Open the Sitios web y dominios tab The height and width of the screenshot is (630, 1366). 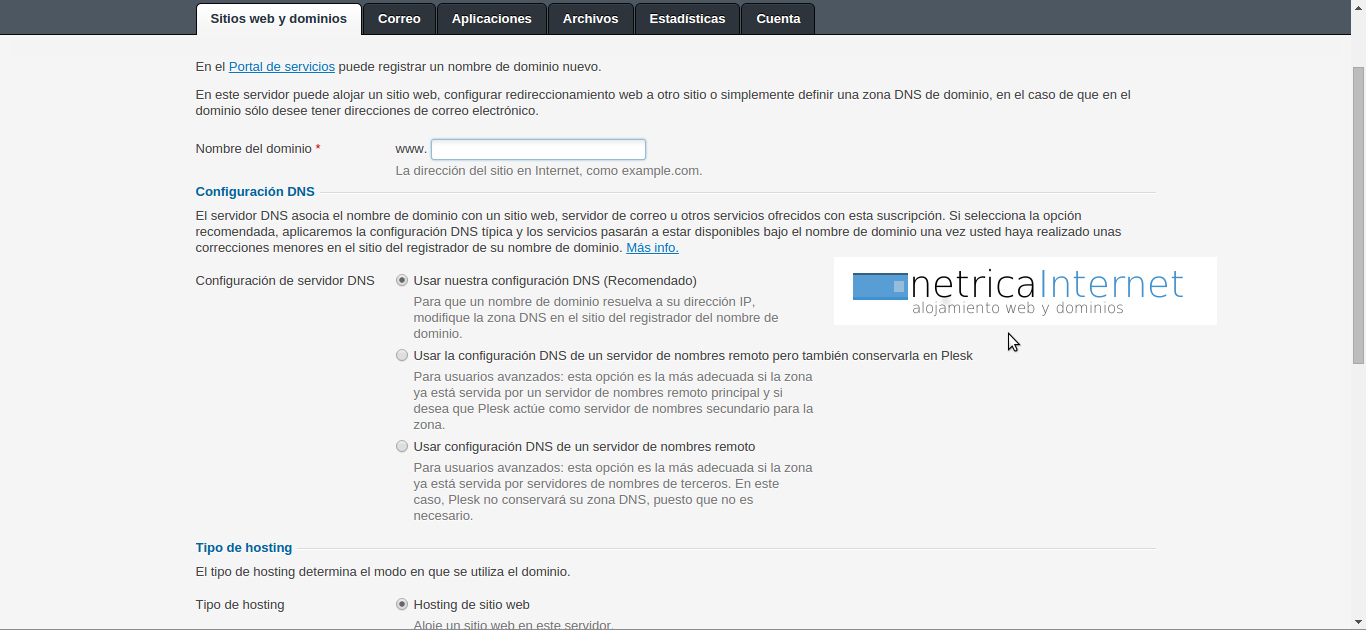278,19
